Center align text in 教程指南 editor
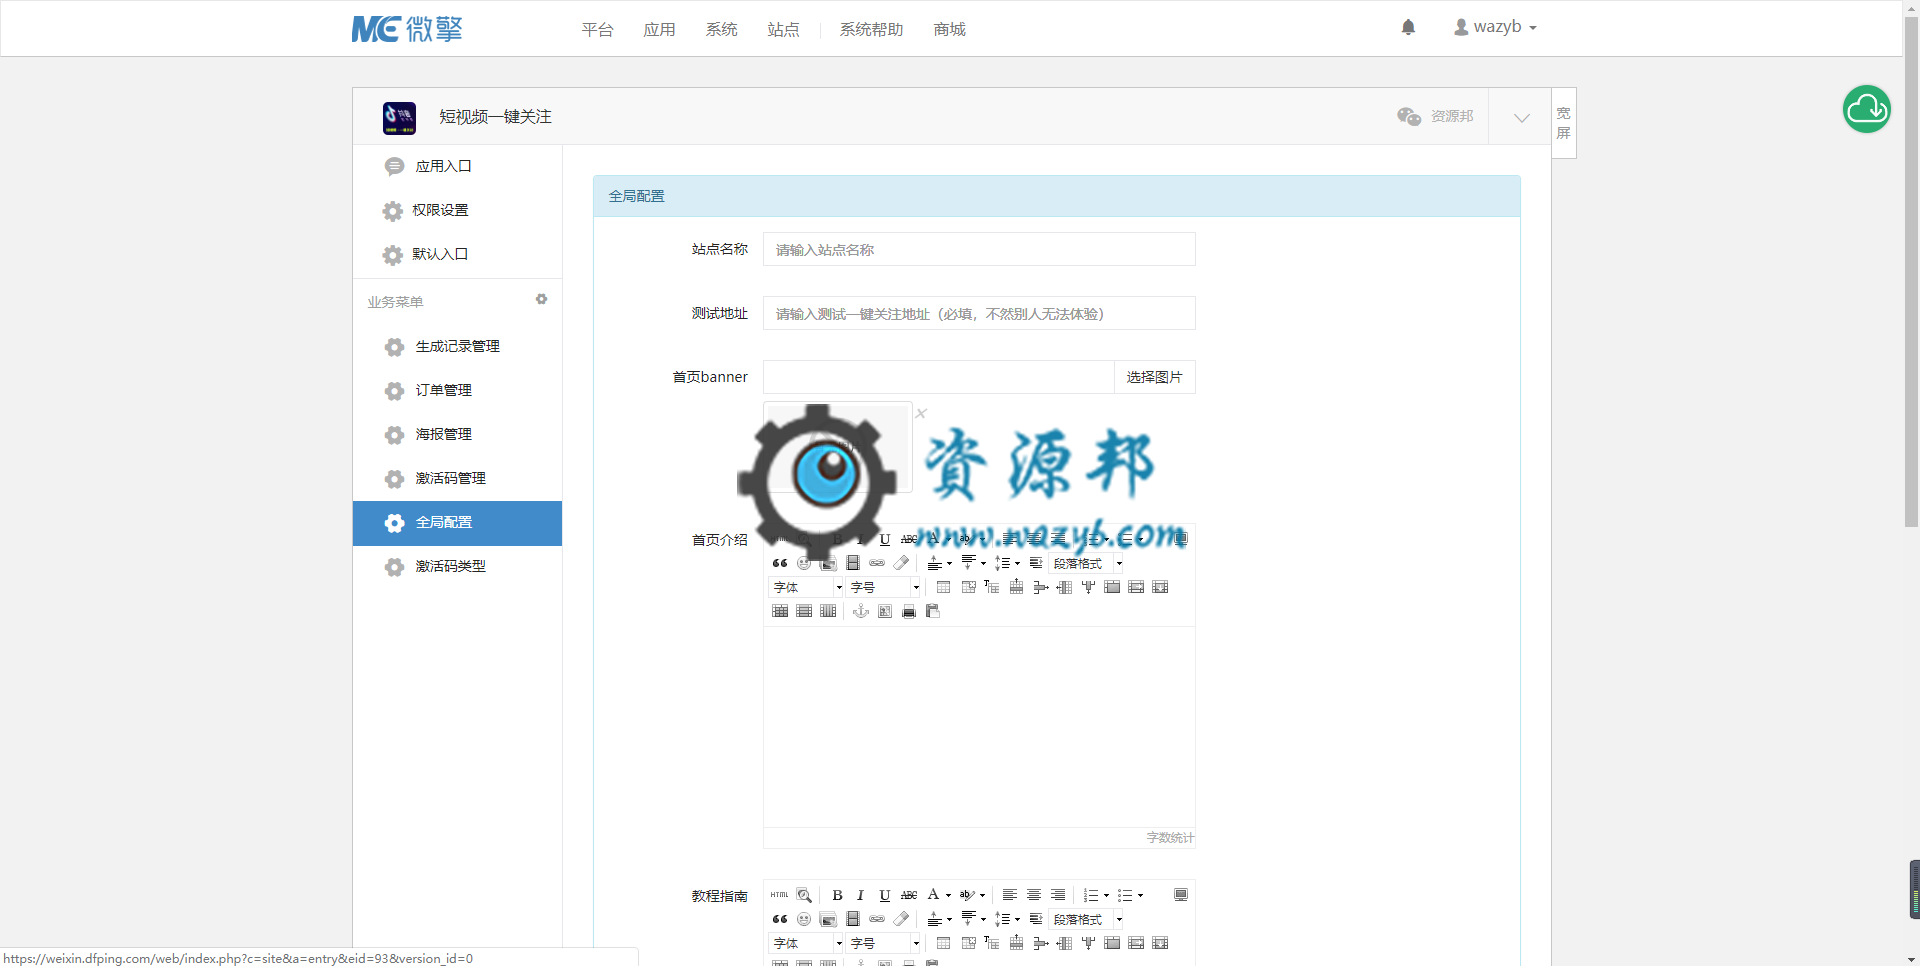This screenshot has height=966, width=1920. [x=1034, y=895]
